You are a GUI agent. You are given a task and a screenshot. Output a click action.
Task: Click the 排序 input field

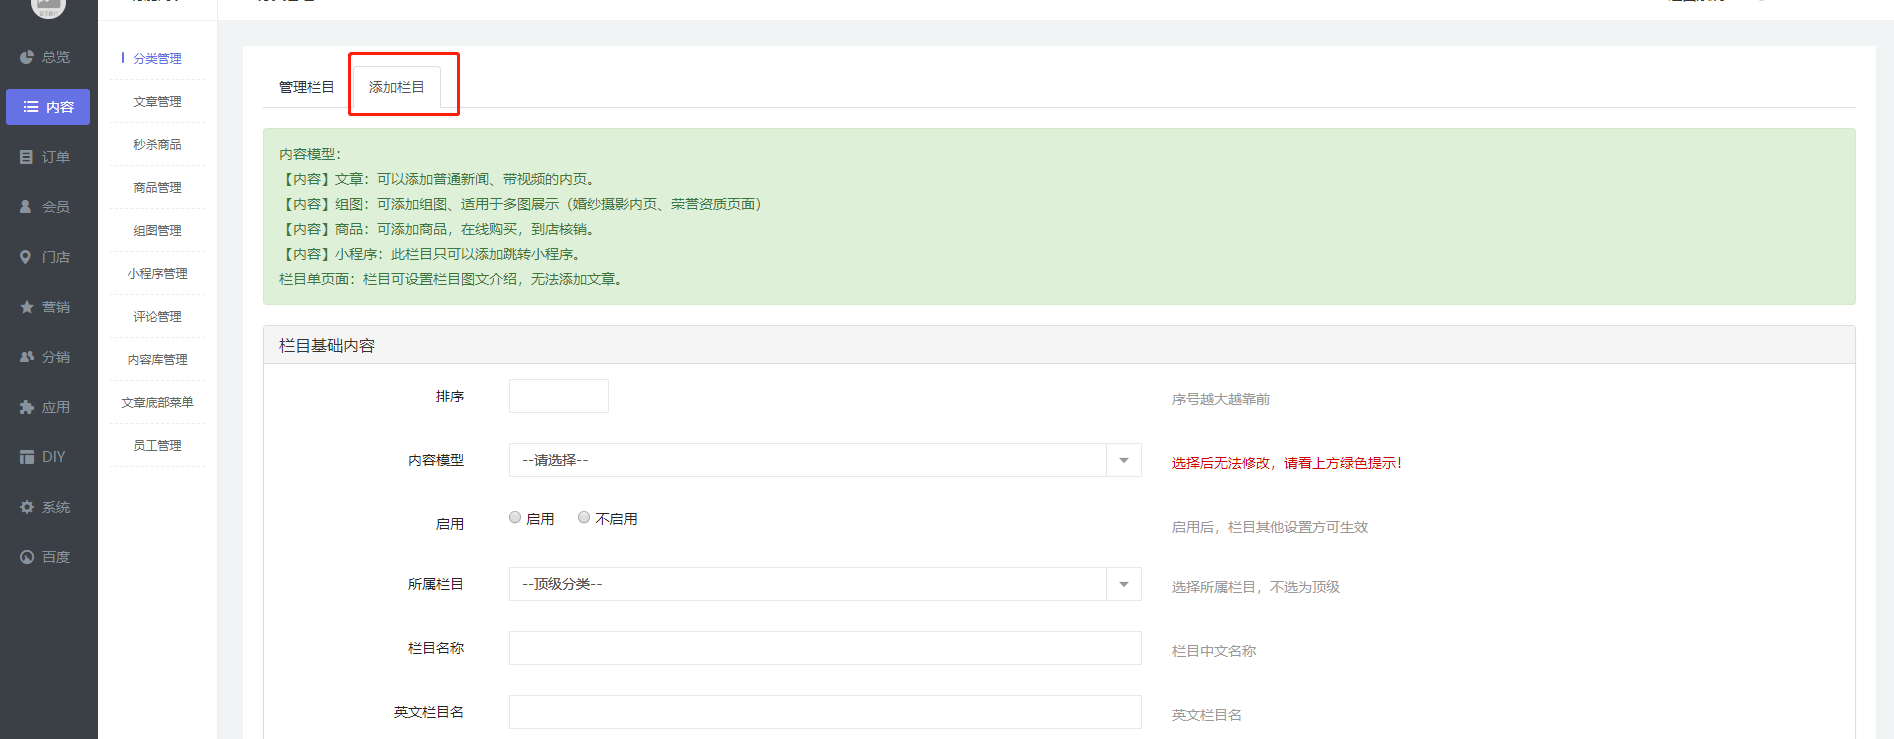(x=559, y=396)
